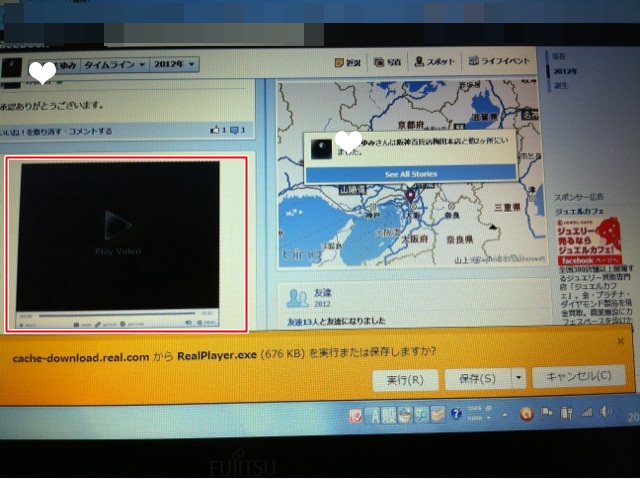Click the bing logo on the map

[302, 255]
